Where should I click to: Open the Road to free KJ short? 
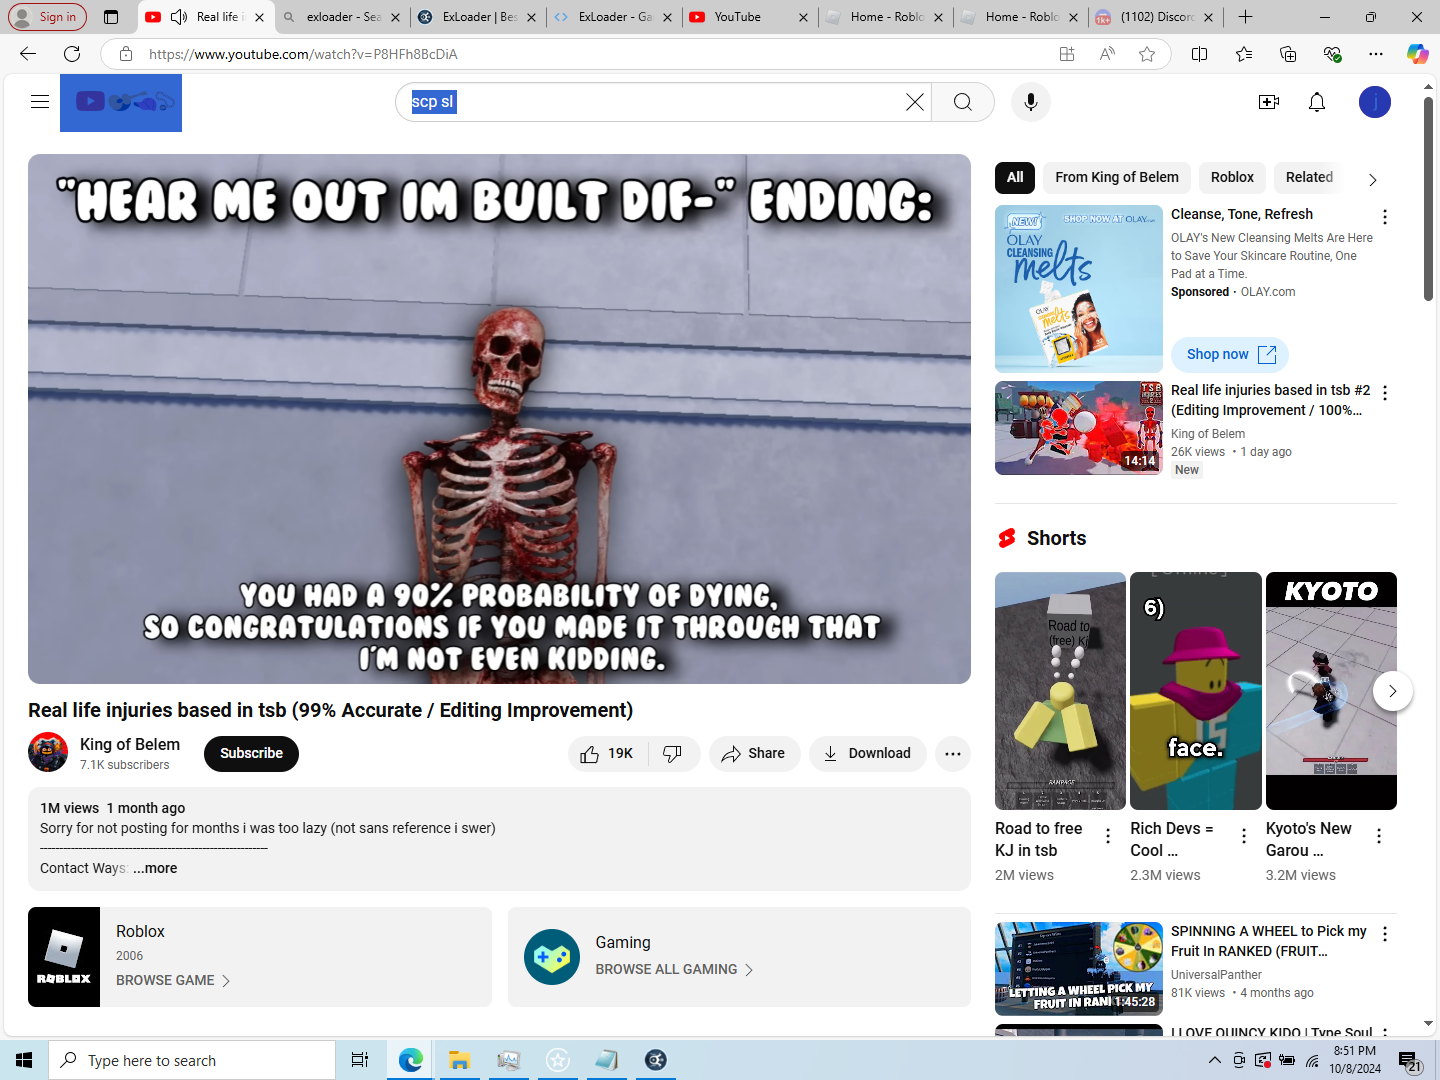click(1060, 691)
